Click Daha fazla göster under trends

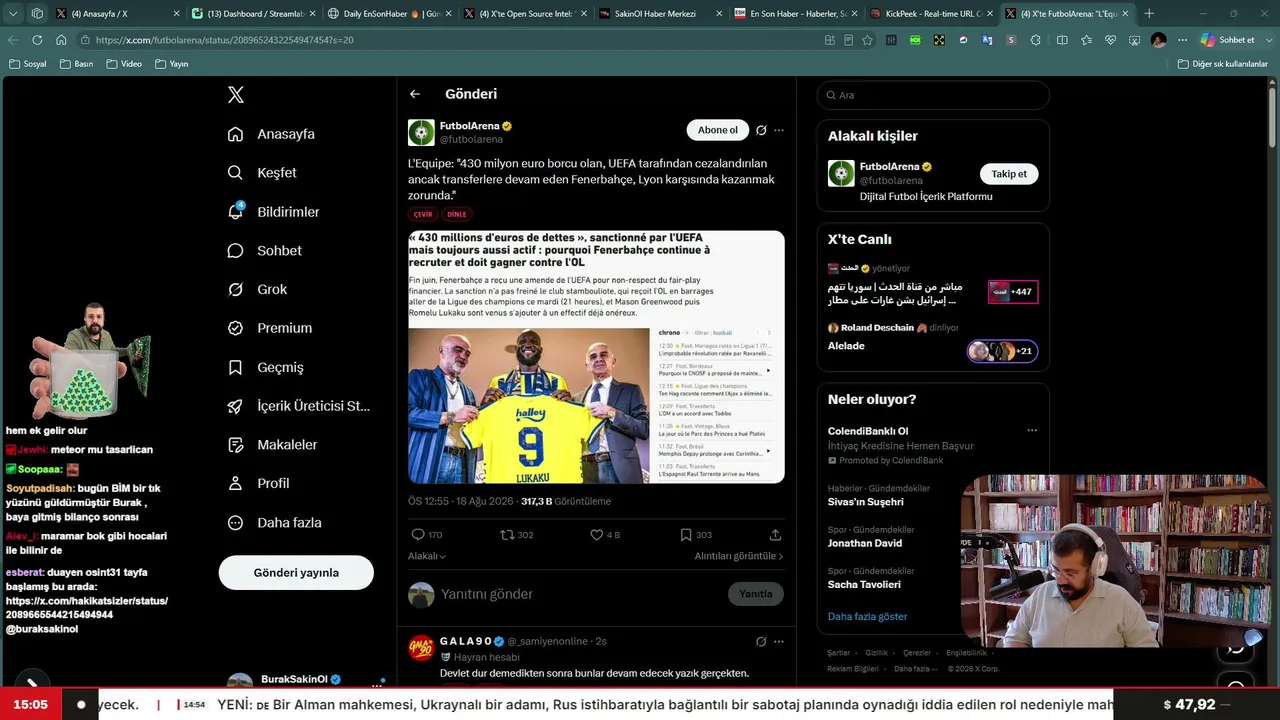(x=867, y=617)
